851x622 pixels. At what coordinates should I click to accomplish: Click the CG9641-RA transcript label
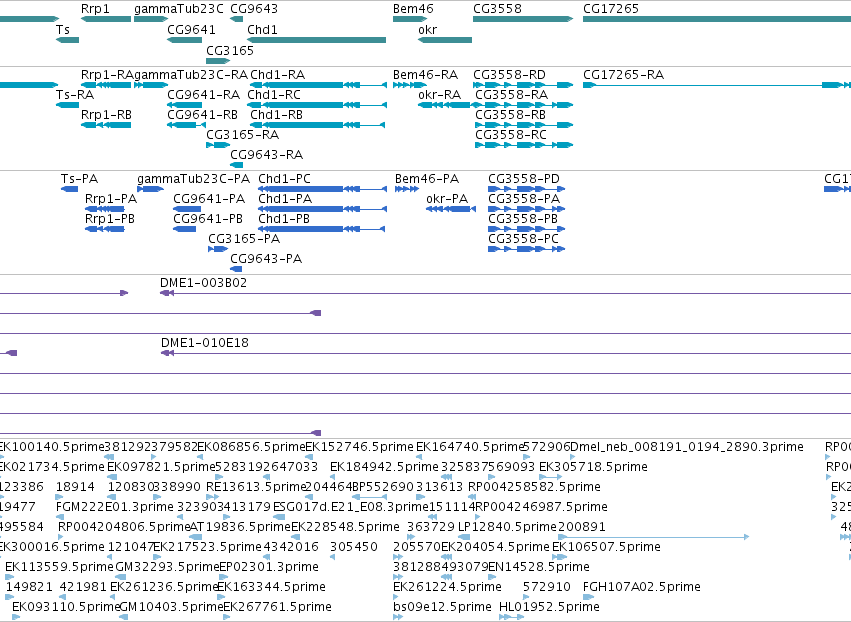[204, 94]
